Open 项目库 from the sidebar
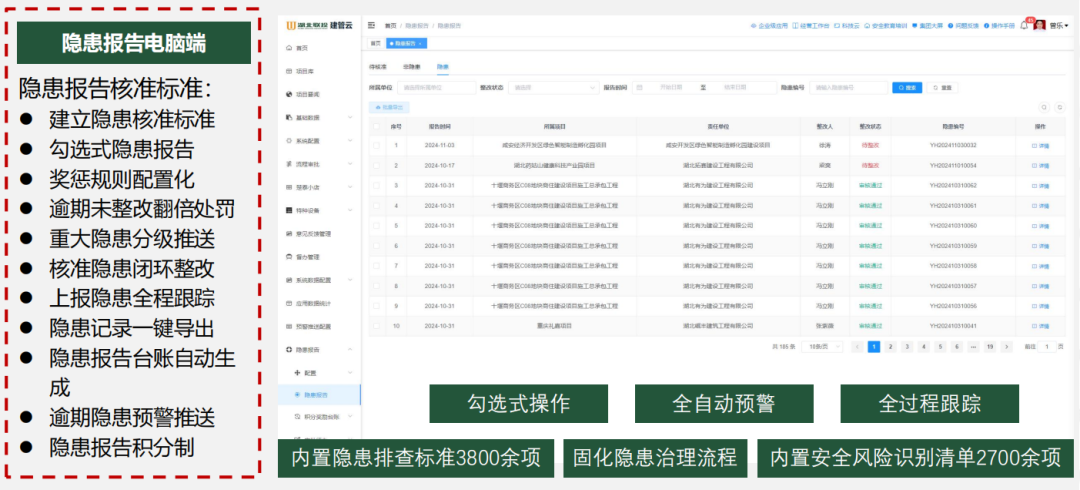1080x490 pixels. [304, 71]
